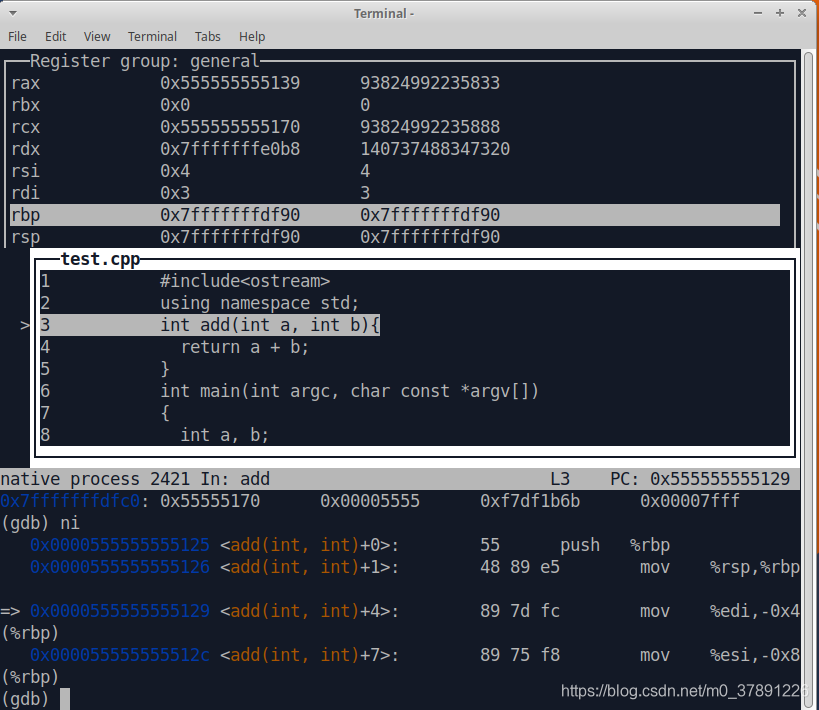Click the rax register row
819x710 pixels.
click(395, 83)
